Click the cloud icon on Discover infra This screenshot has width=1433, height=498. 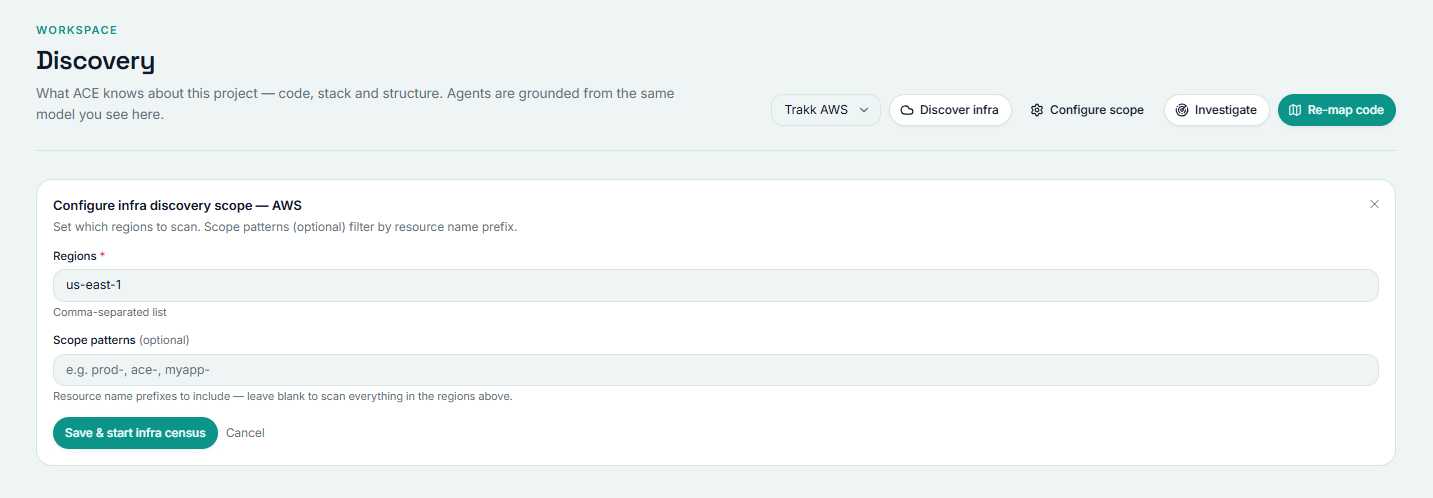(x=907, y=110)
